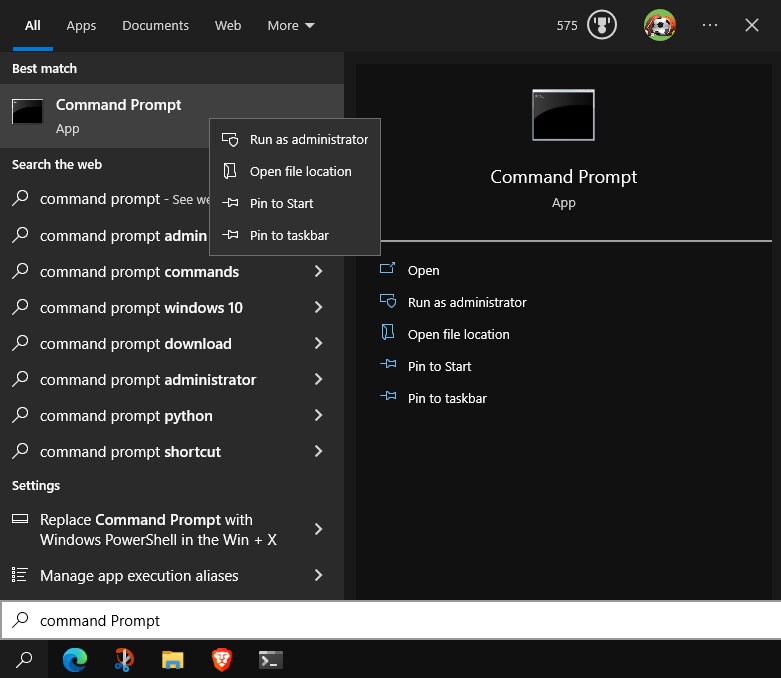Switch to the Web search tab

228,25
